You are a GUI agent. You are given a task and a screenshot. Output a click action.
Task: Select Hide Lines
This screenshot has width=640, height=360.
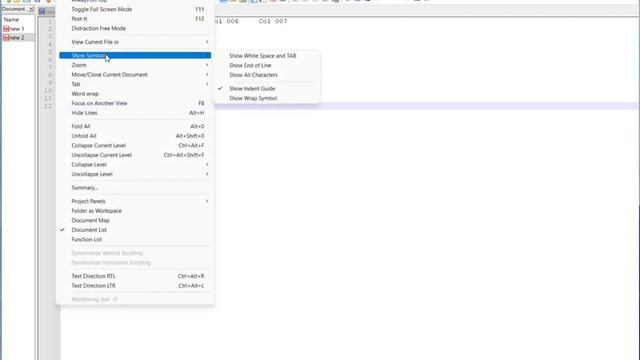tap(135, 113)
